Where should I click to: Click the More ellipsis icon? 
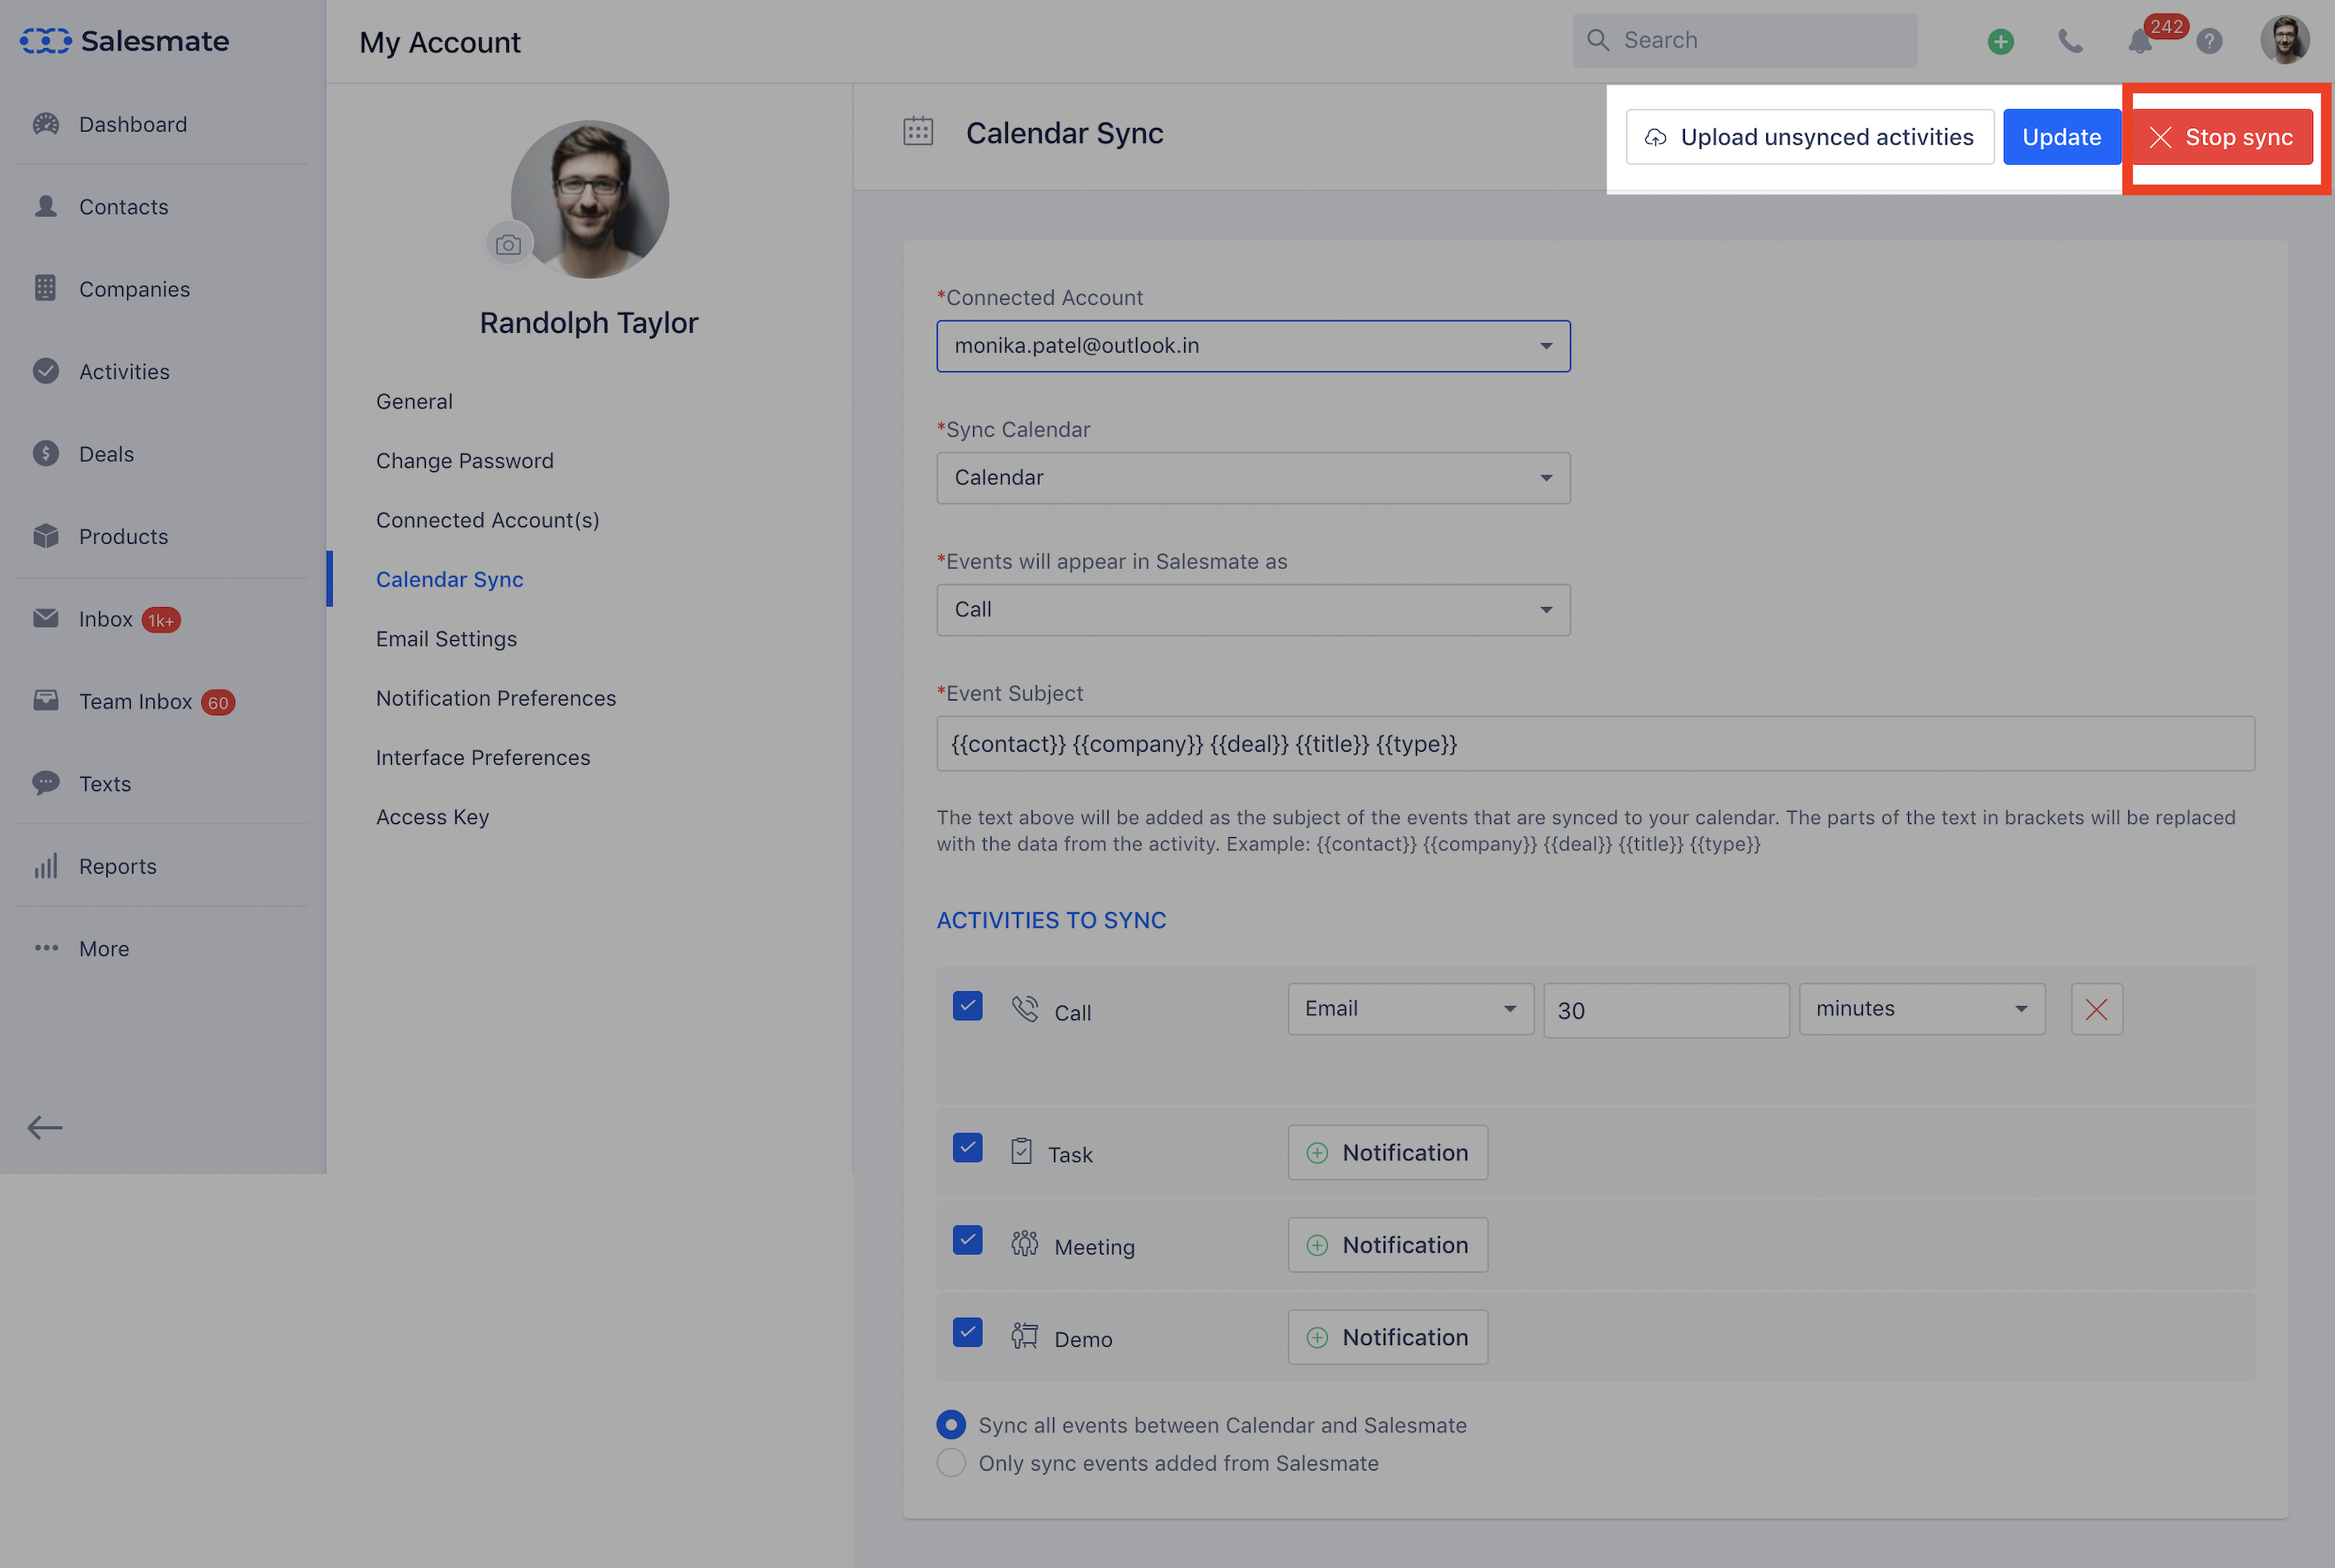point(46,947)
